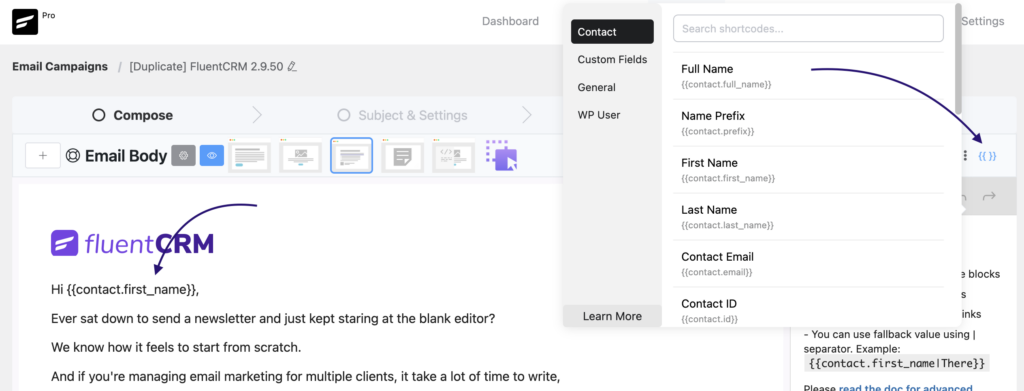The image size is (1024, 391).
Task: Choose the plain note template thumbnail
Action: (402, 156)
